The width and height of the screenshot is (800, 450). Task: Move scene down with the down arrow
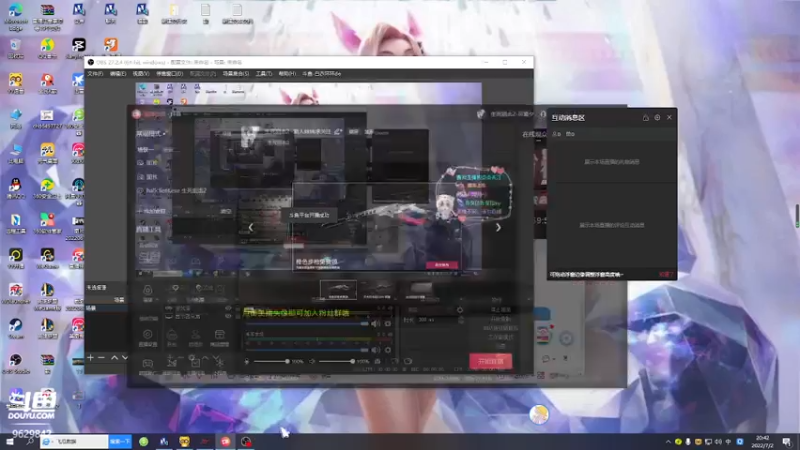point(124,358)
